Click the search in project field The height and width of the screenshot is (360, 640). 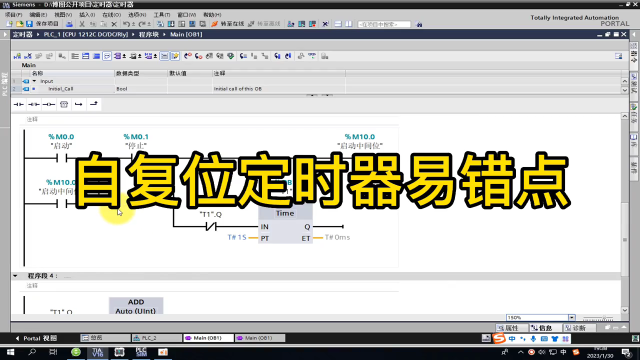click(384, 24)
